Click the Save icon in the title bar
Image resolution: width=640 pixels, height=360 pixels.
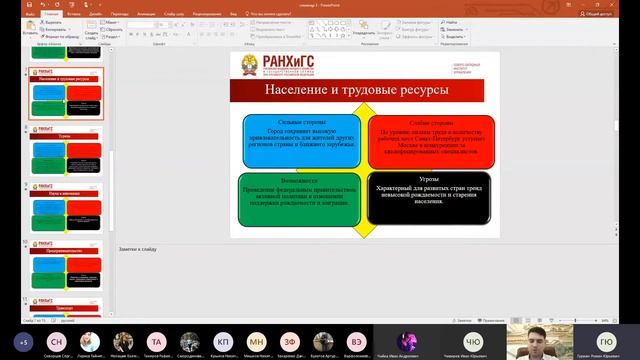pos(29,5)
